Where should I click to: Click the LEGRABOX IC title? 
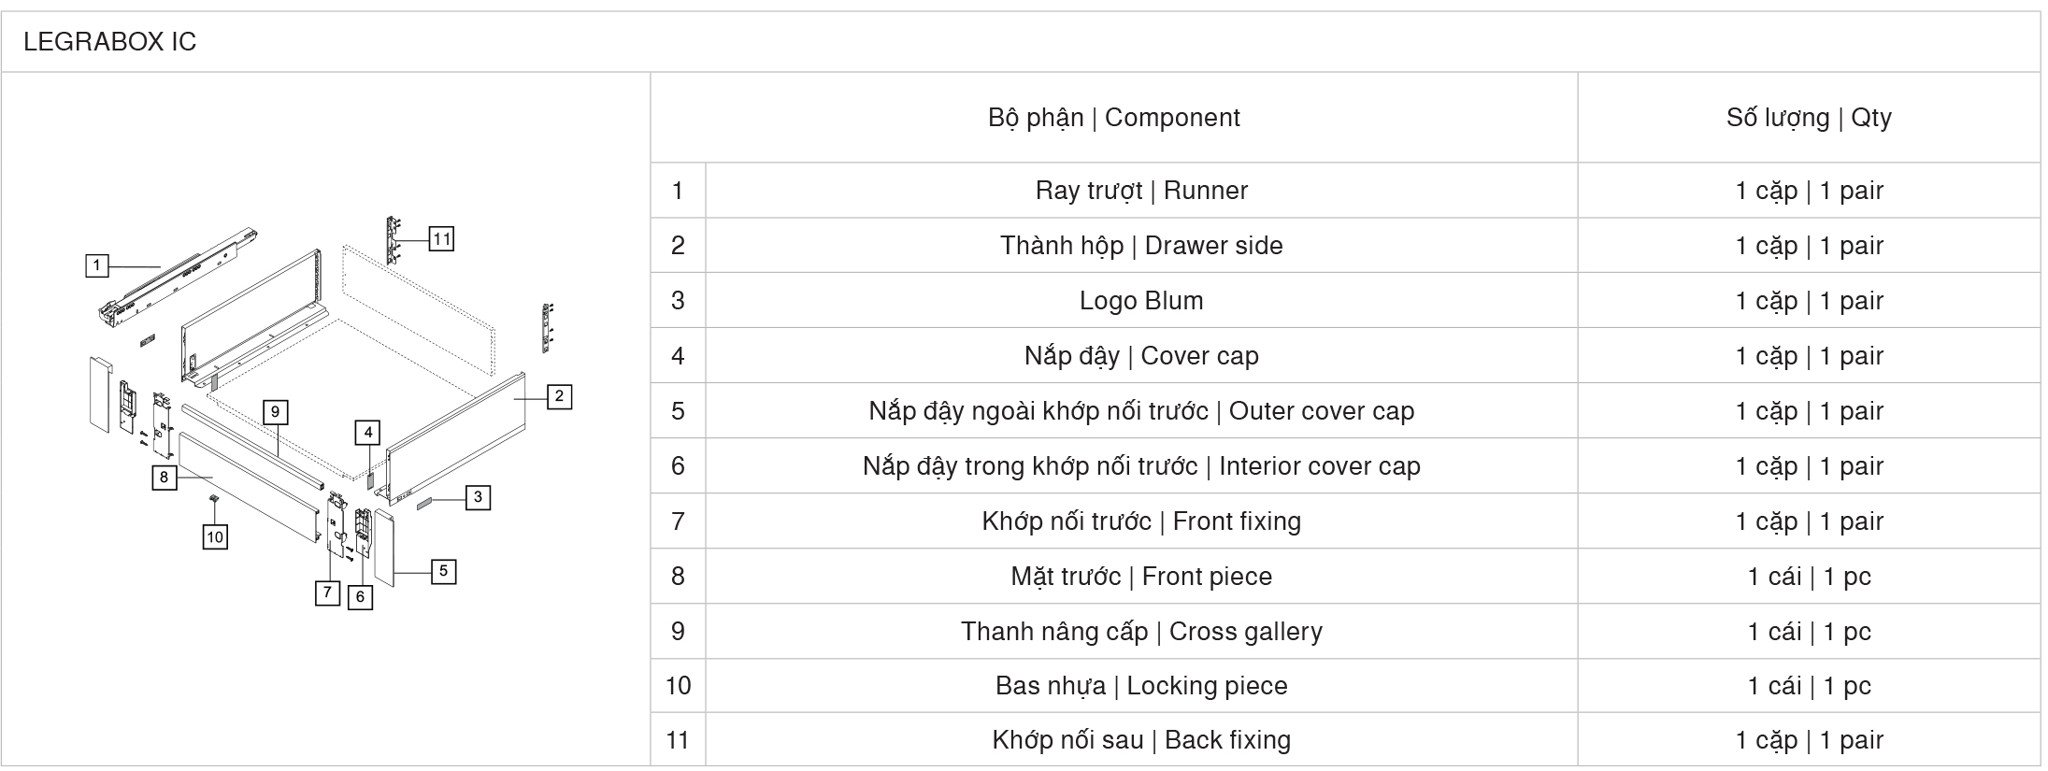coord(110,42)
